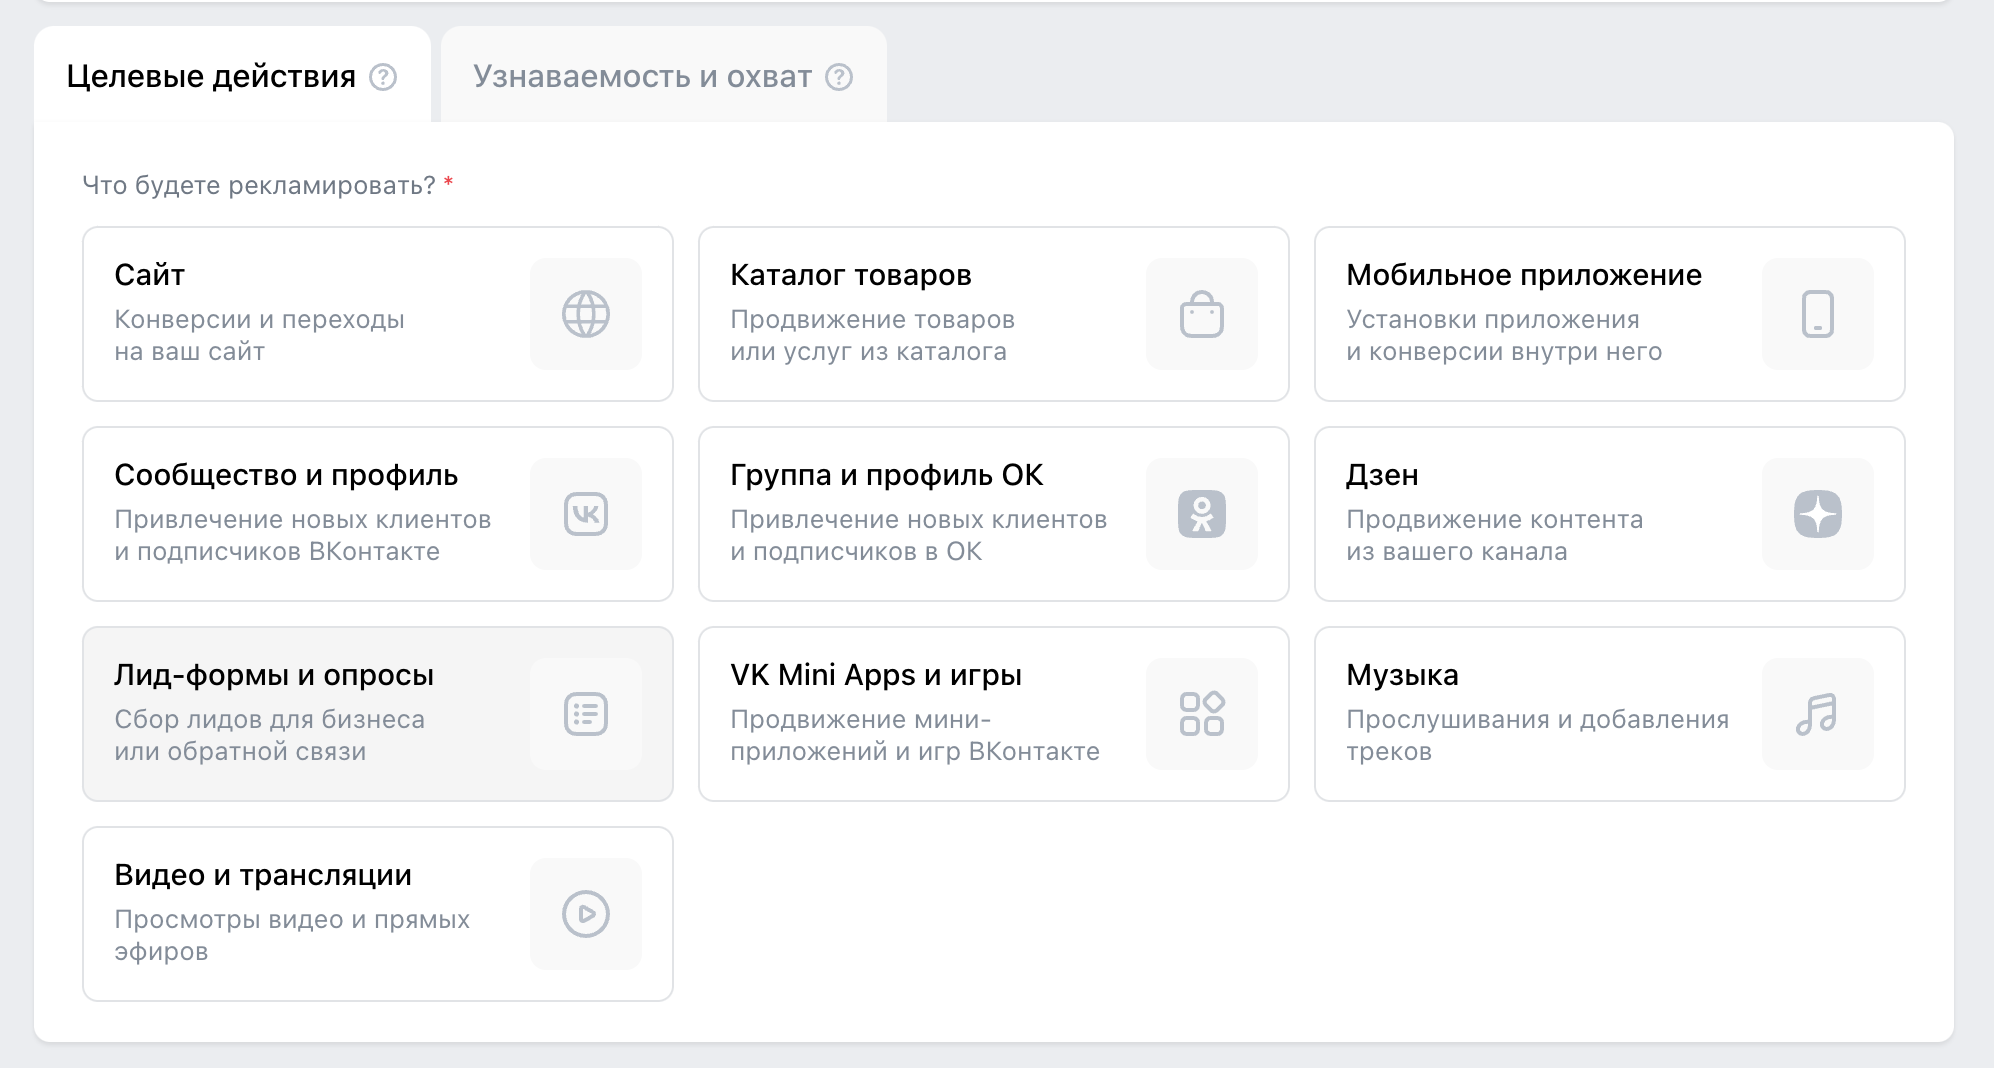Click the smartphone icon for Мобильное приложение
This screenshot has height=1068, width=1994.
pyautogui.click(x=1817, y=314)
